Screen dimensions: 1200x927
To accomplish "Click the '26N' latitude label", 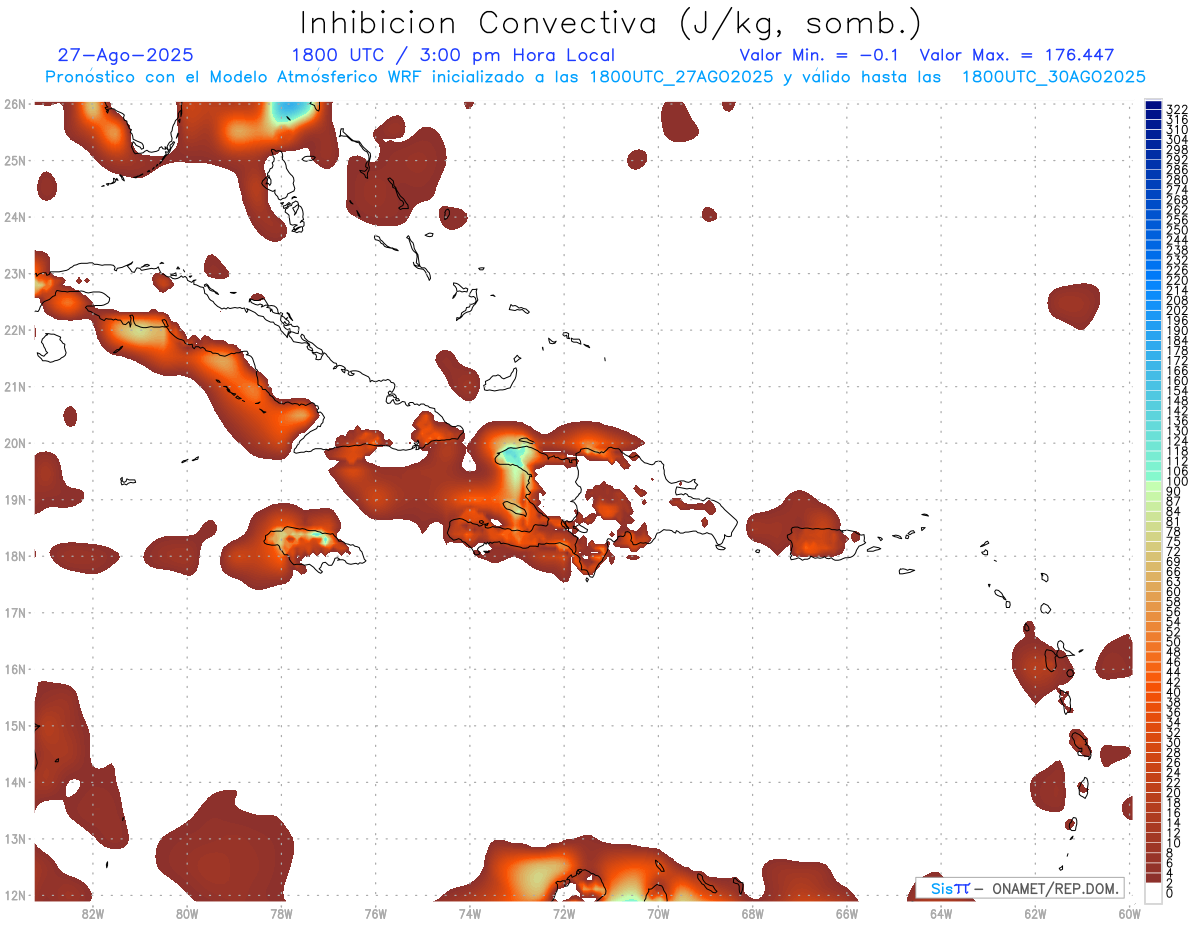I will tap(14, 103).
